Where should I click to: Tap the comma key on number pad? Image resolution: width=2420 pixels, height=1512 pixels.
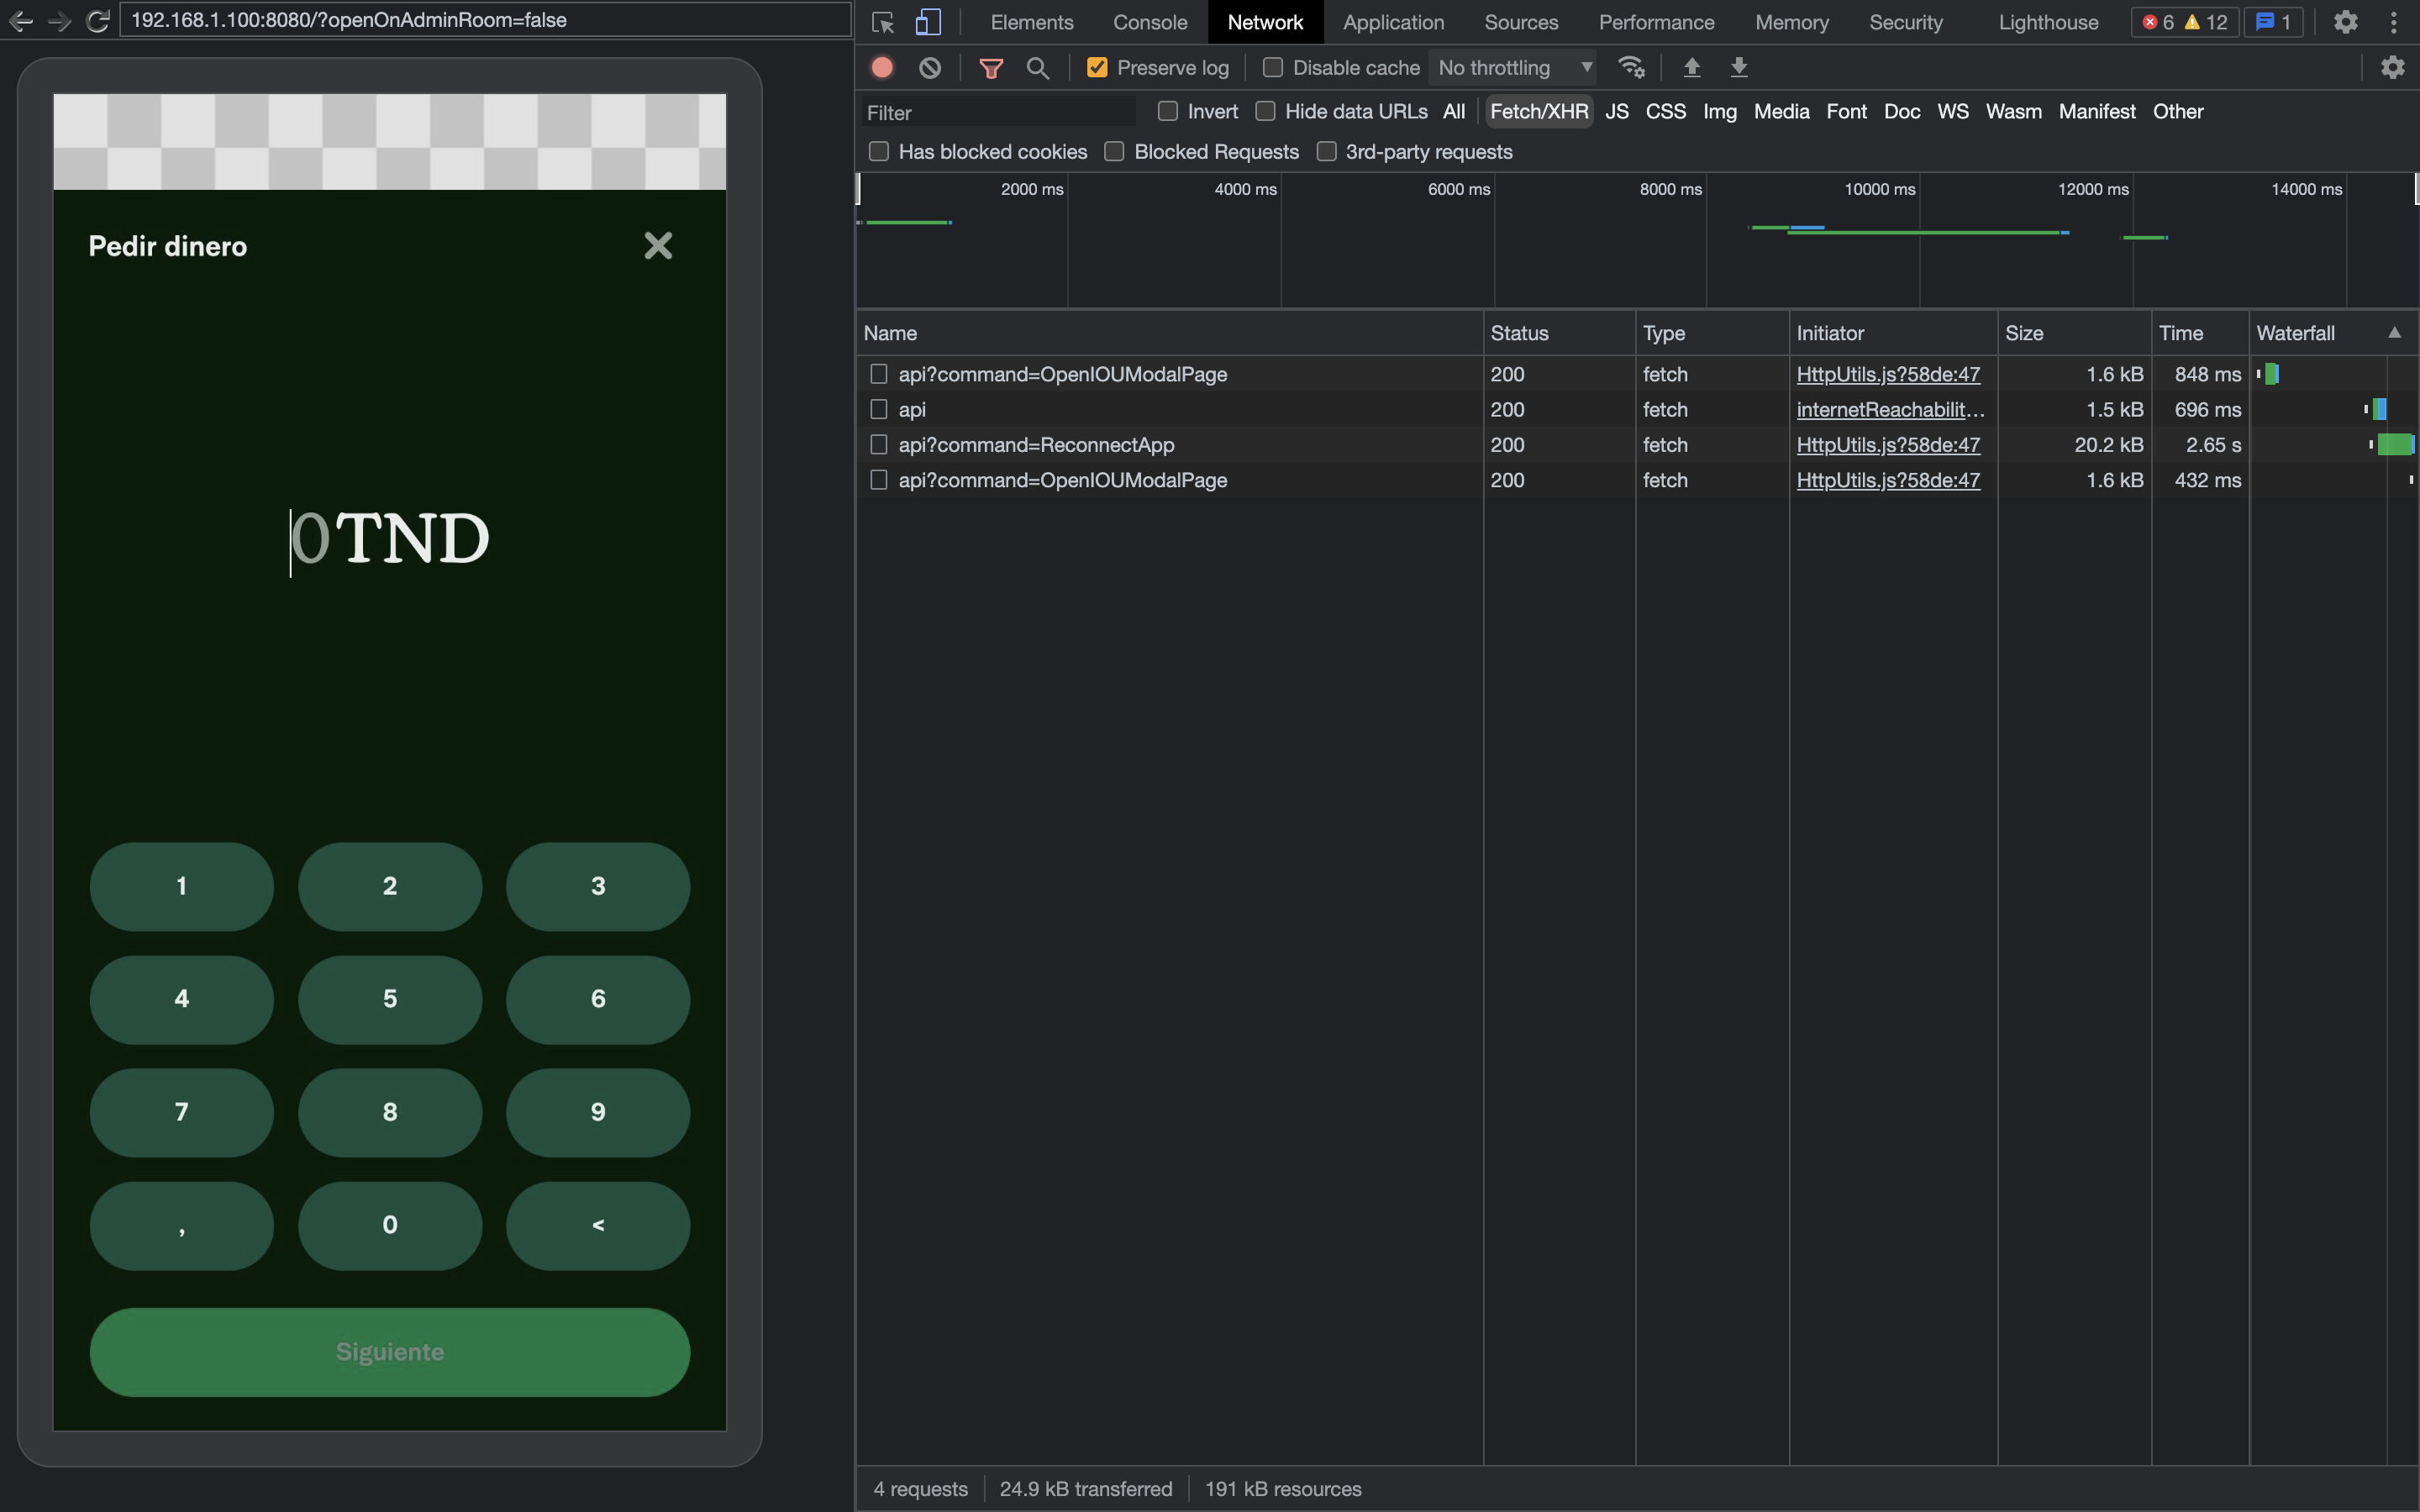coord(182,1225)
